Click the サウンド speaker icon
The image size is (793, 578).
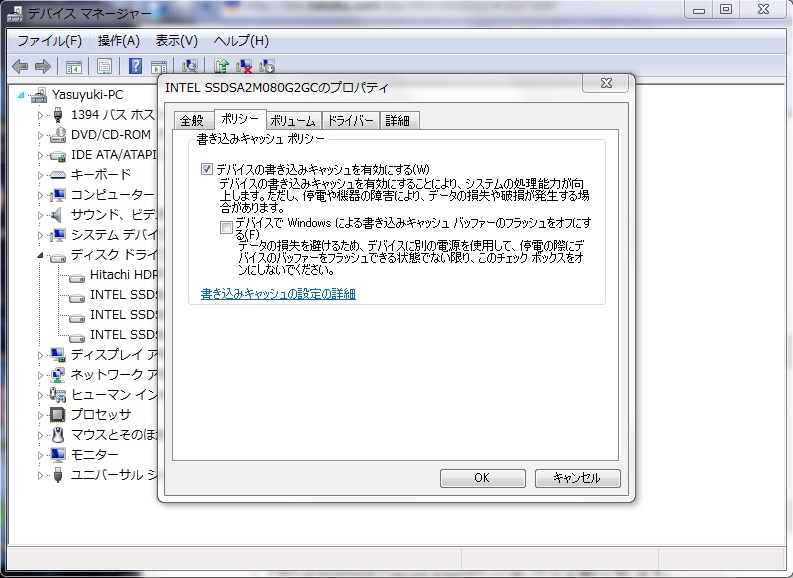(57, 215)
